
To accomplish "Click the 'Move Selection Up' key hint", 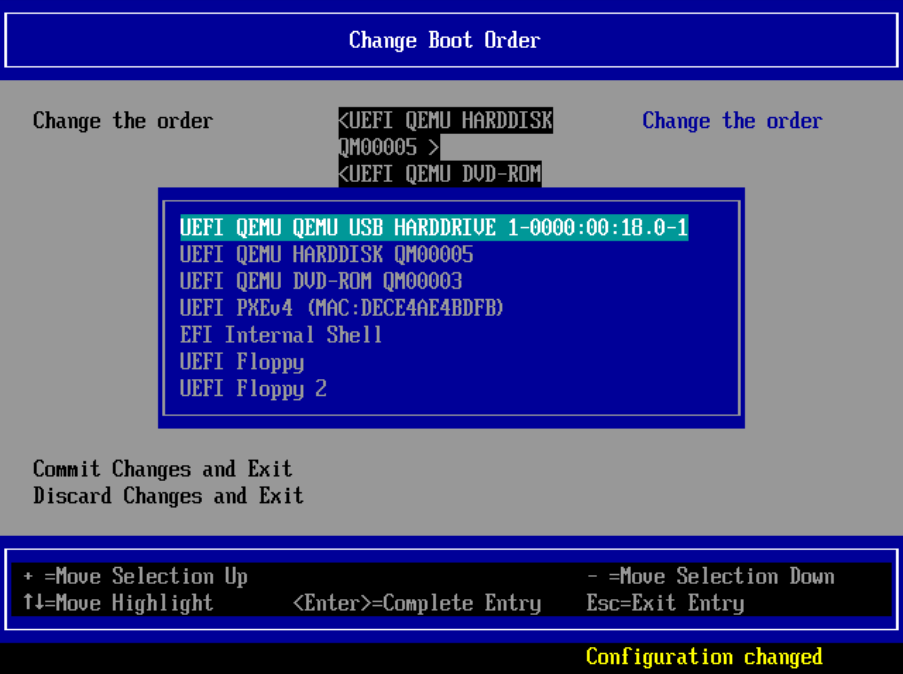I will pyautogui.click(x=135, y=577).
